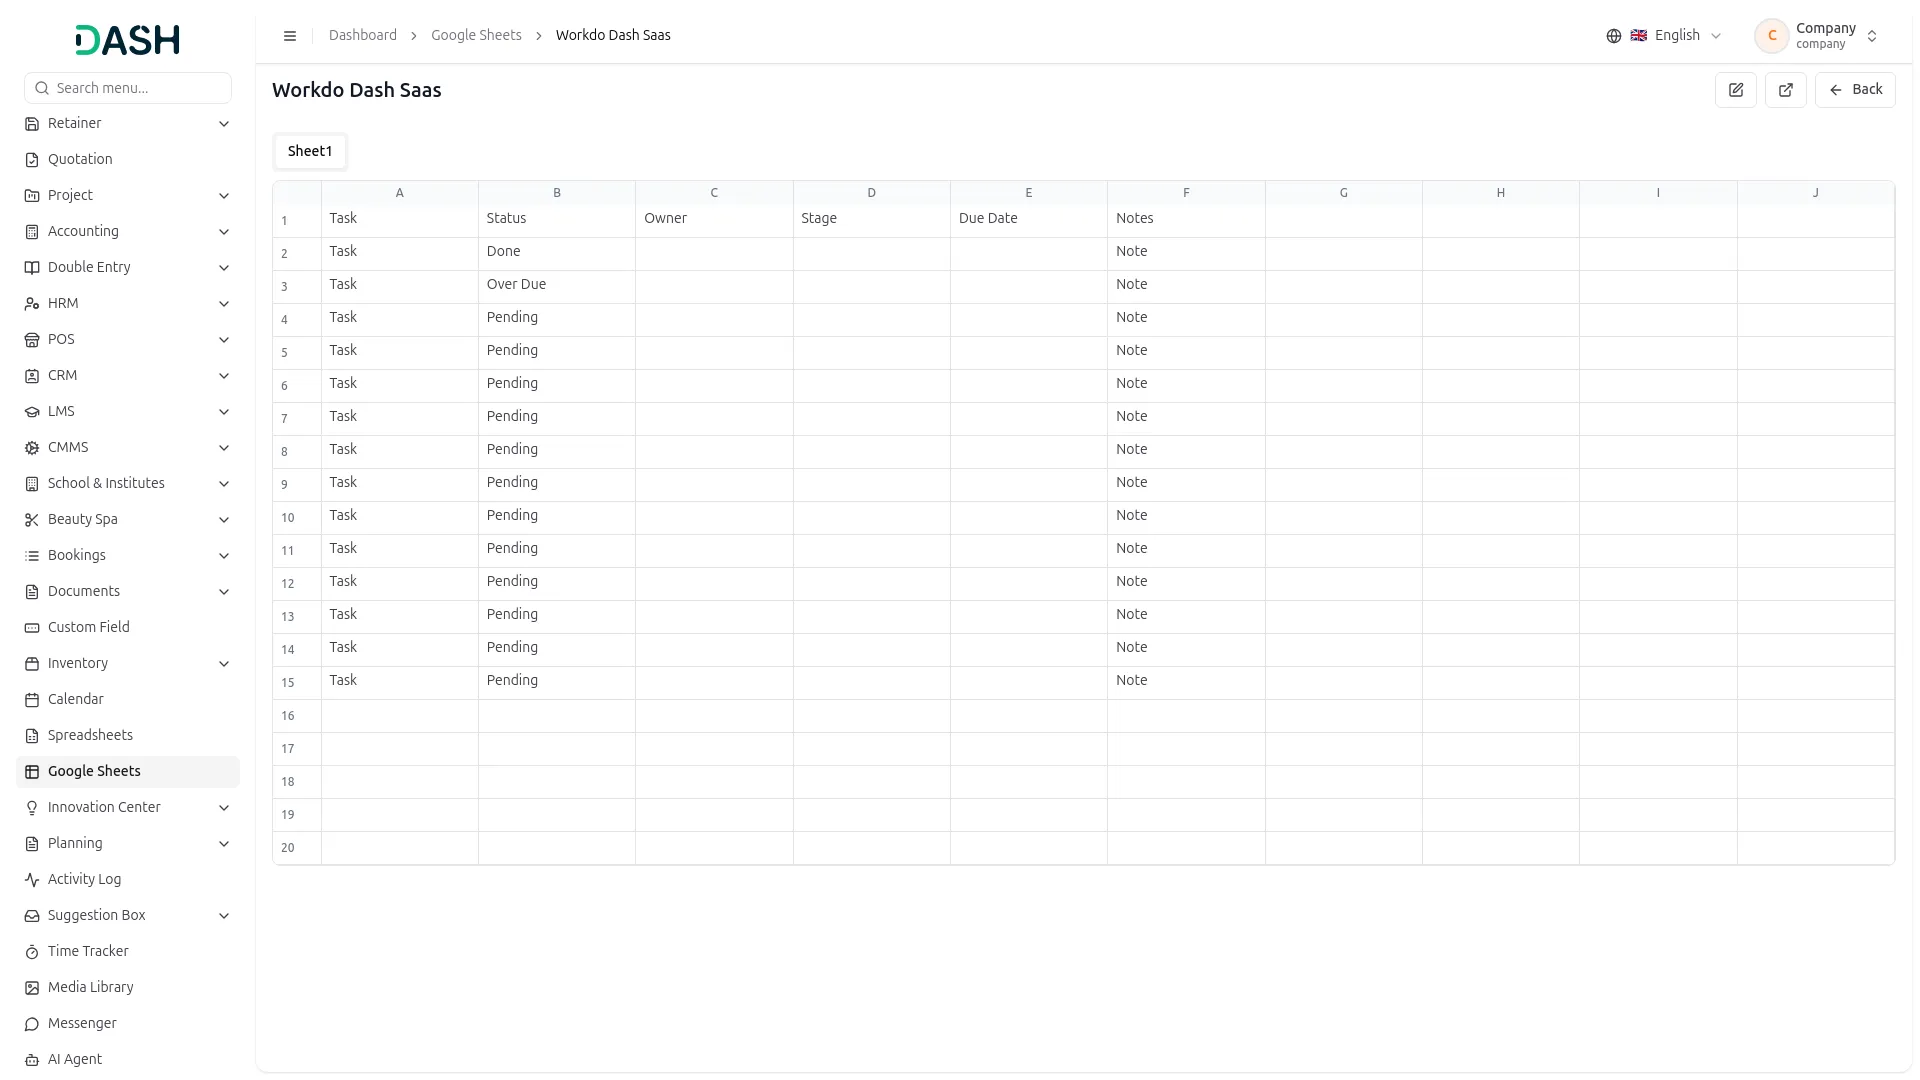Expand the Accounting menu chevron
Viewport: 1920px width, 1080px height.
pyautogui.click(x=224, y=232)
